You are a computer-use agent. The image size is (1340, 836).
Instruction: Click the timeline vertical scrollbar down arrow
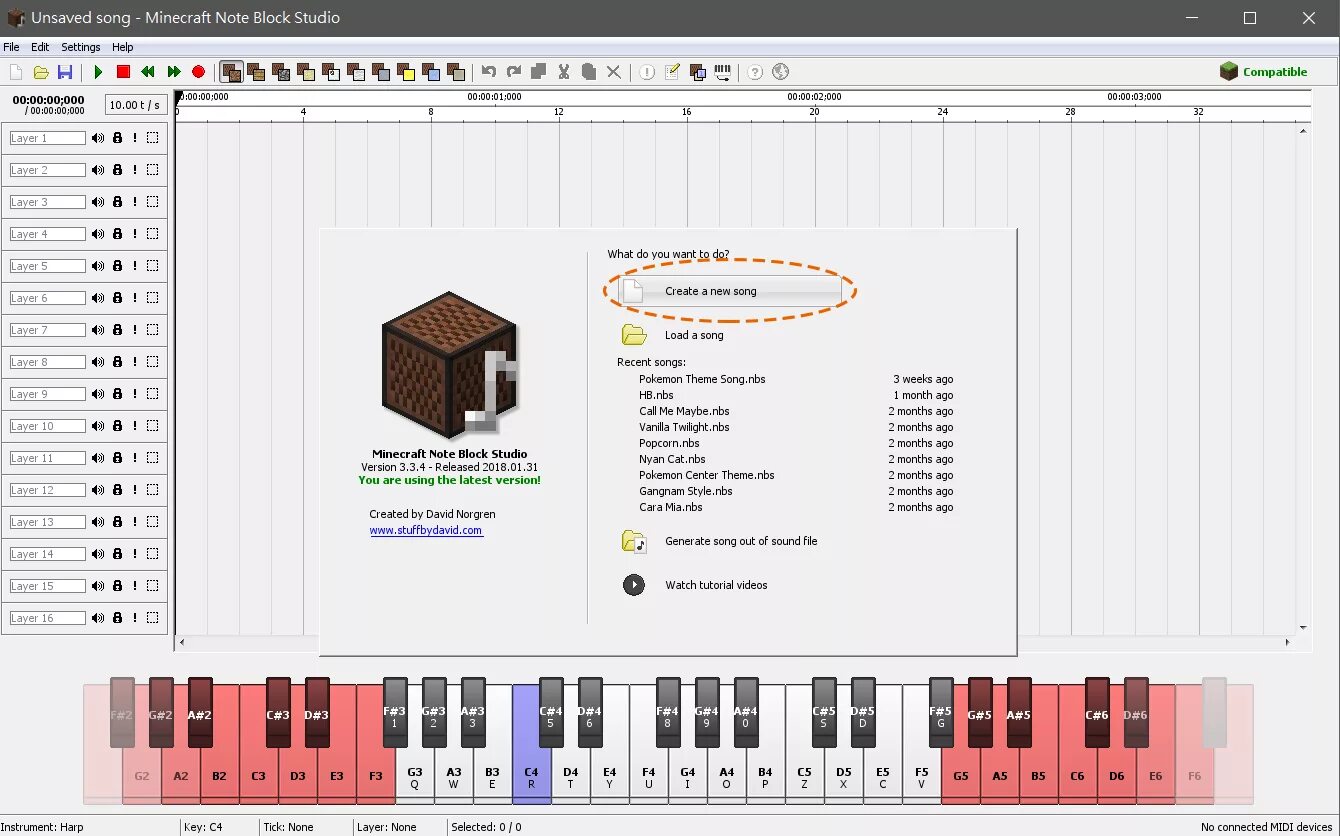pyautogui.click(x=1303, y=628)
